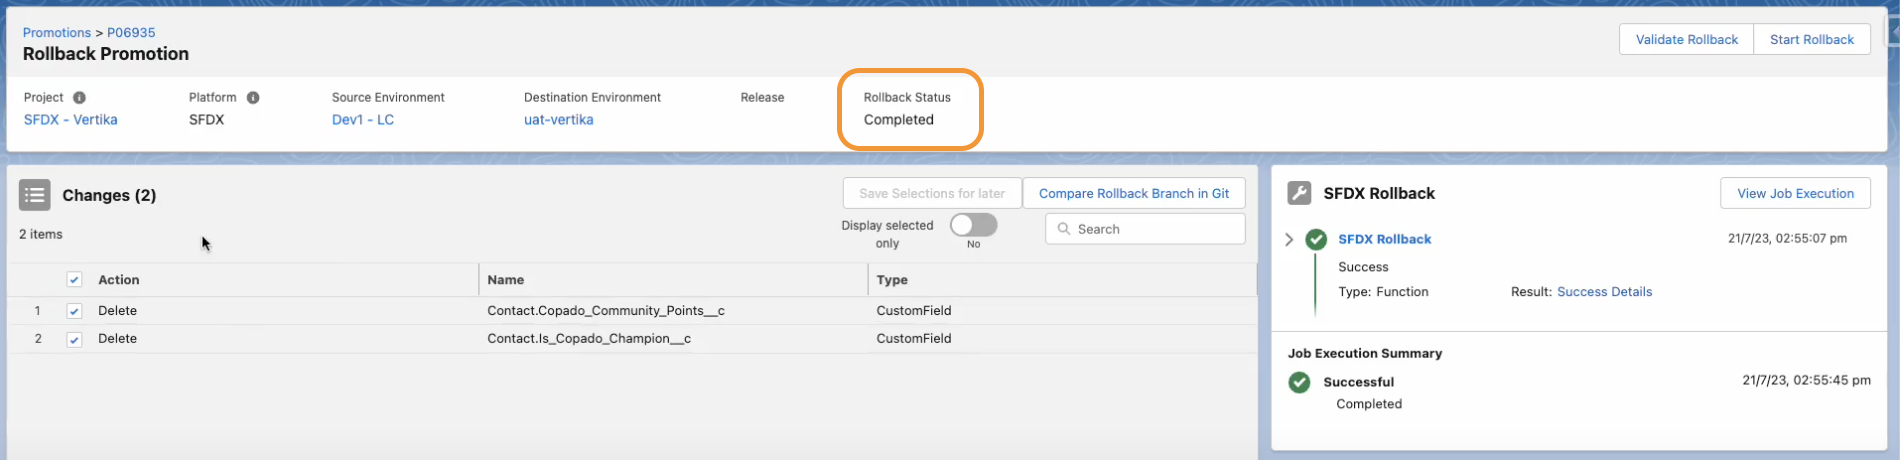The height and width of the screenshot is (460, 1900).
Task: Click the SFDX Rollback step success checkmark
Action: click(1316, 240)
